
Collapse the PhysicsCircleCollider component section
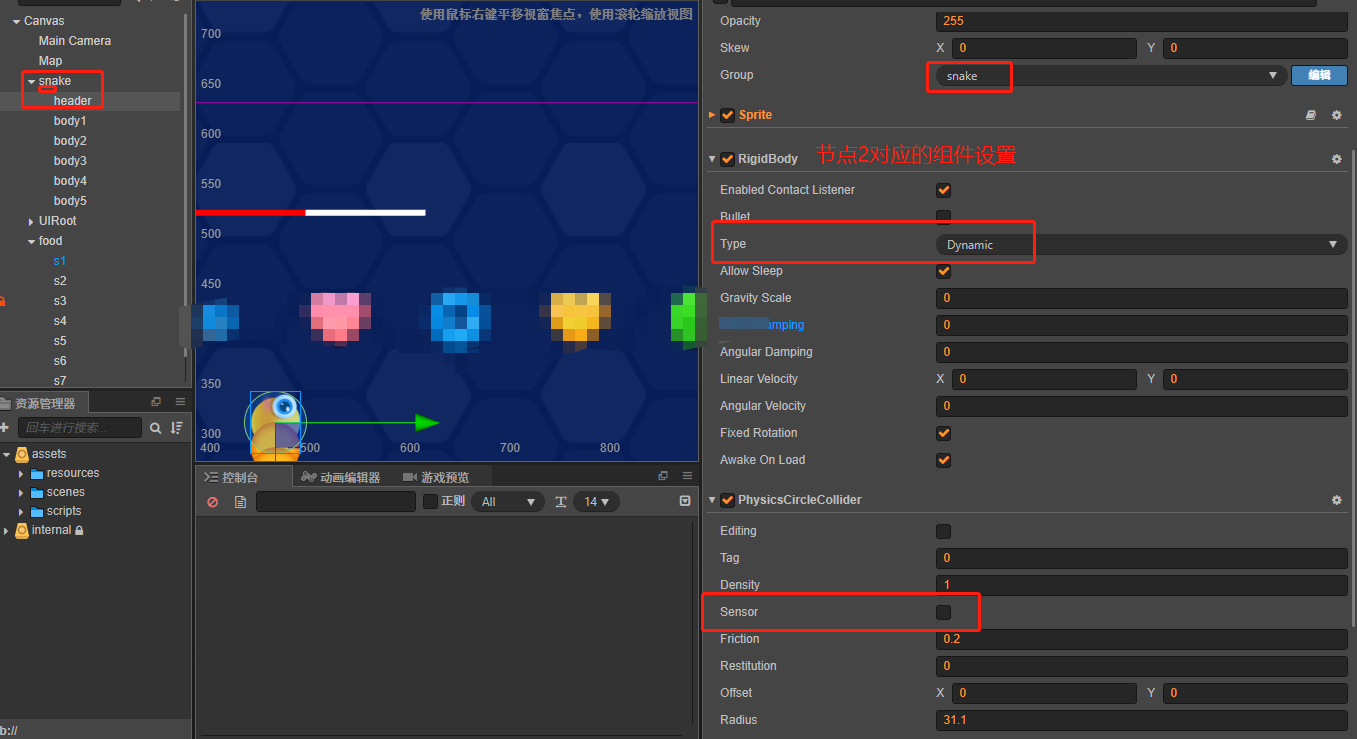[713, 500]
